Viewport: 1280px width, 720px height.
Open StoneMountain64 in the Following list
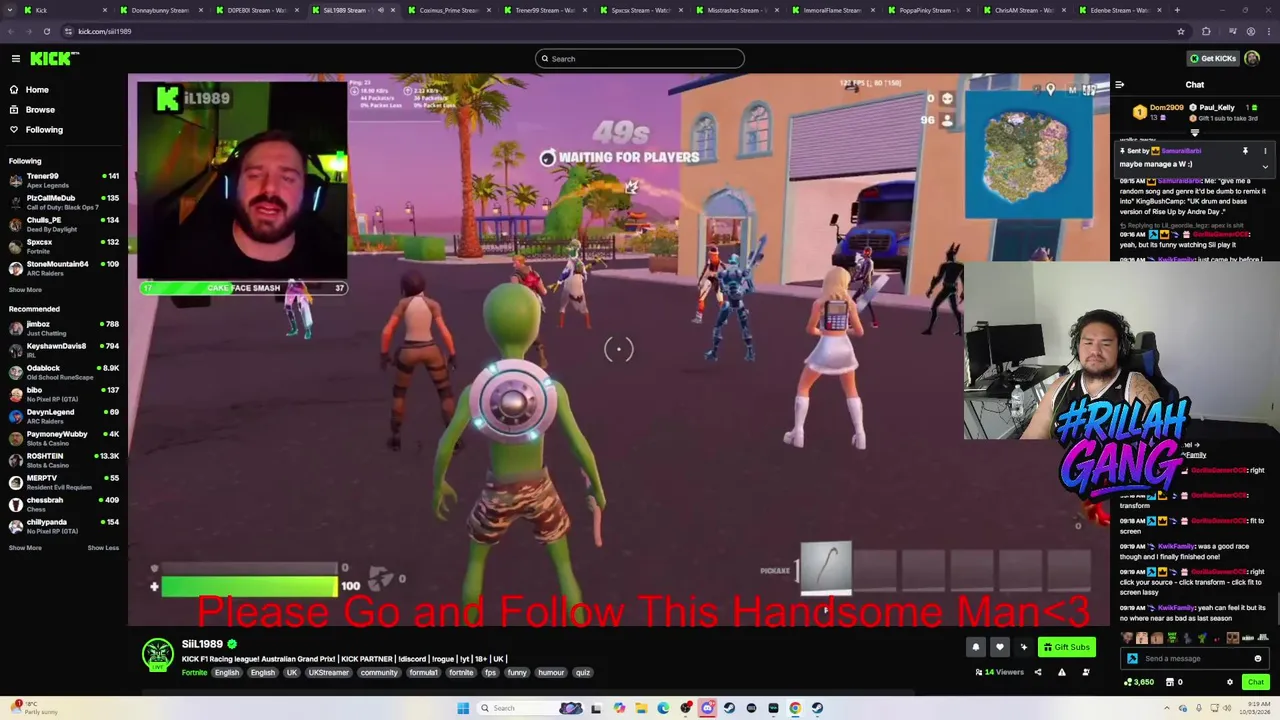(x=64, y=268)
